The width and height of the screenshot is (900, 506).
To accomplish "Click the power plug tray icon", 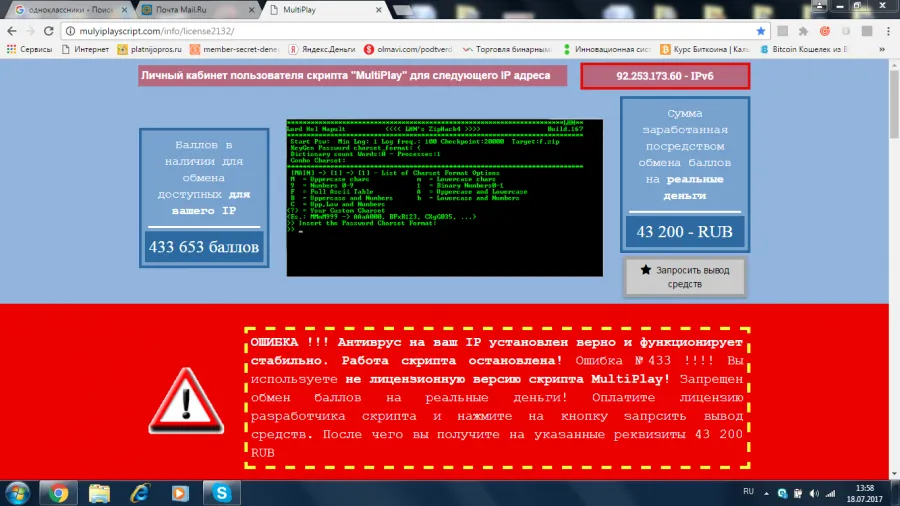I will click(x=798, y=493).
